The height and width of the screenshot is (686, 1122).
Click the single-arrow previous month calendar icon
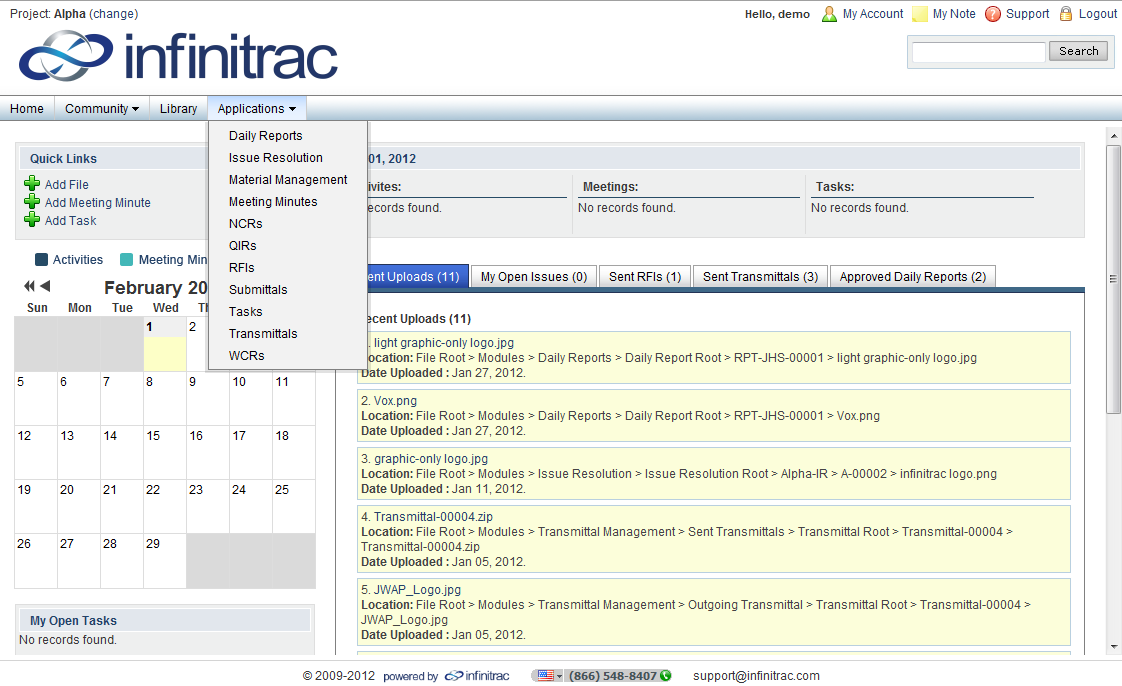[x=45, y=286]
